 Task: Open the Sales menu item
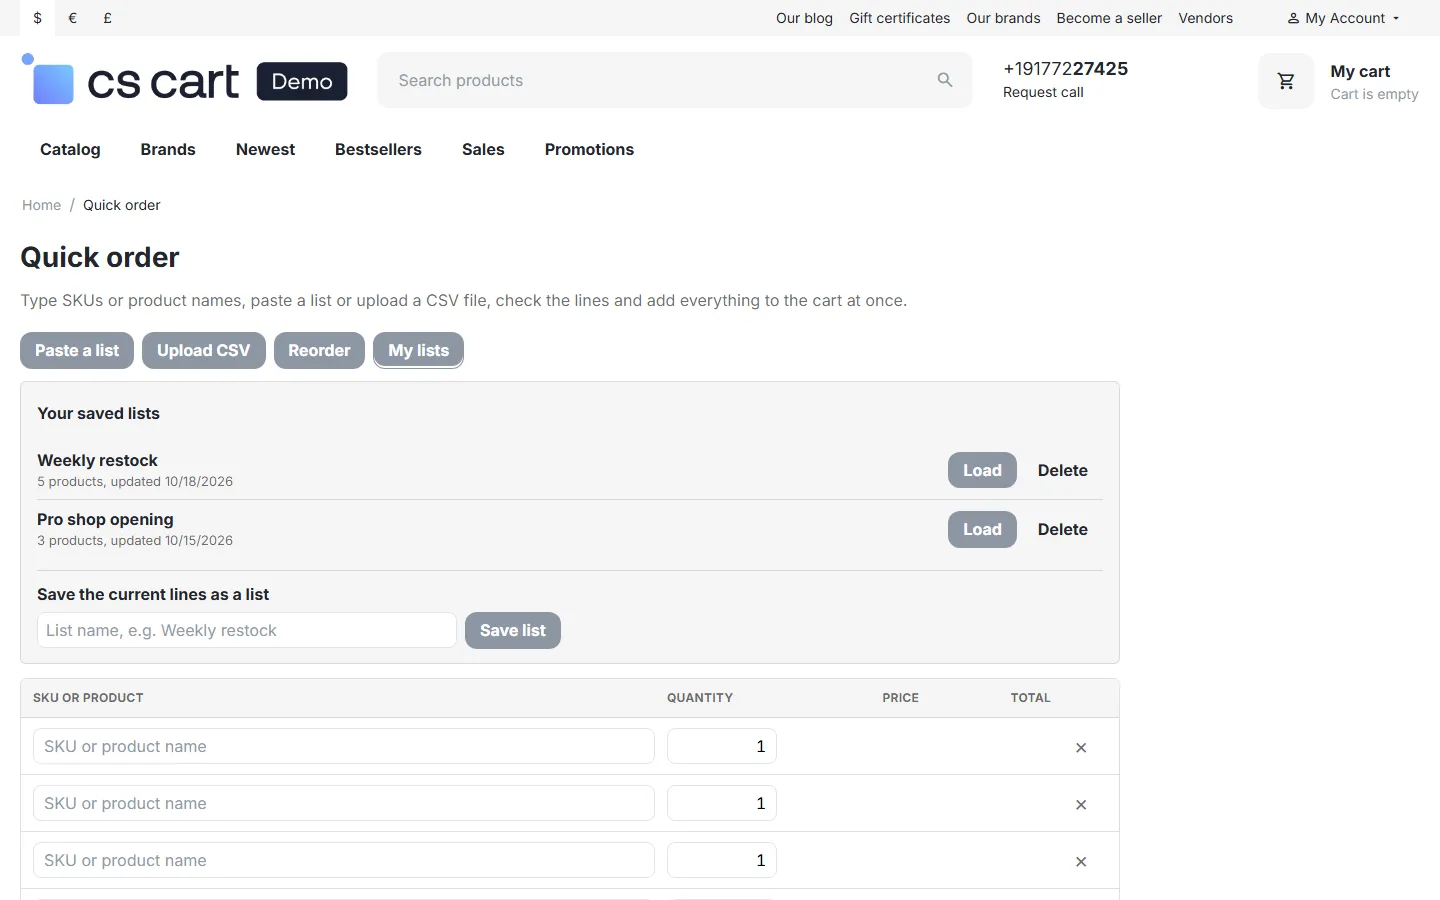483,149
